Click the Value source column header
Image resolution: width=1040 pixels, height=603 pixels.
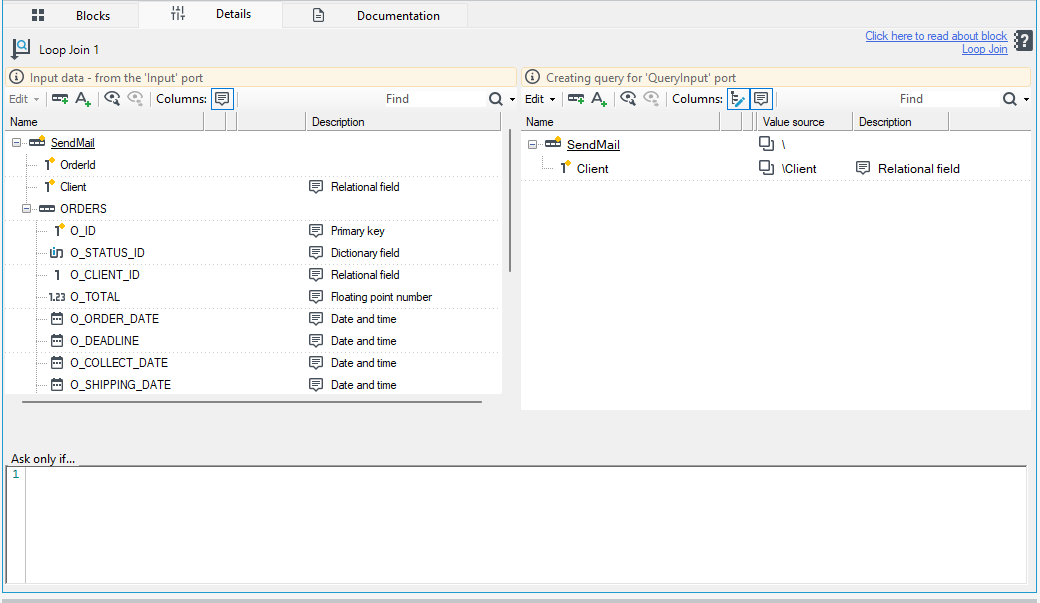click(x=804, y=122)
